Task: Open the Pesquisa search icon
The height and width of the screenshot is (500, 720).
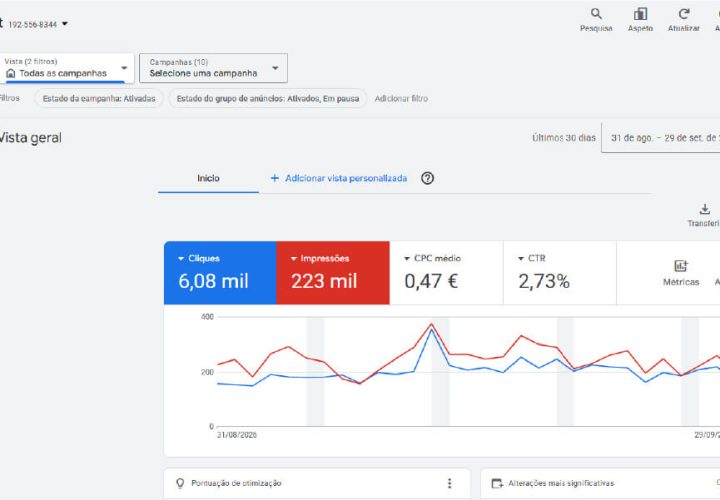Action: tap(596, 14)
